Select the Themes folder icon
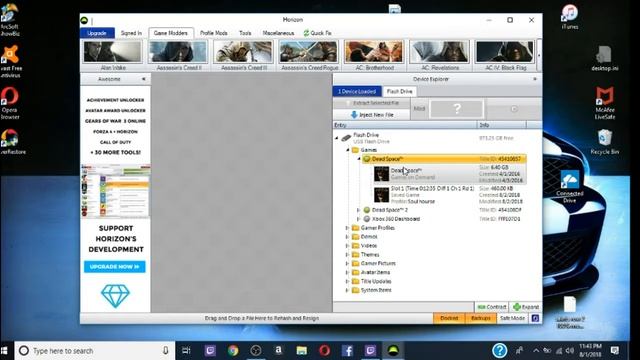The image size is (640, 360). (356, 255)
